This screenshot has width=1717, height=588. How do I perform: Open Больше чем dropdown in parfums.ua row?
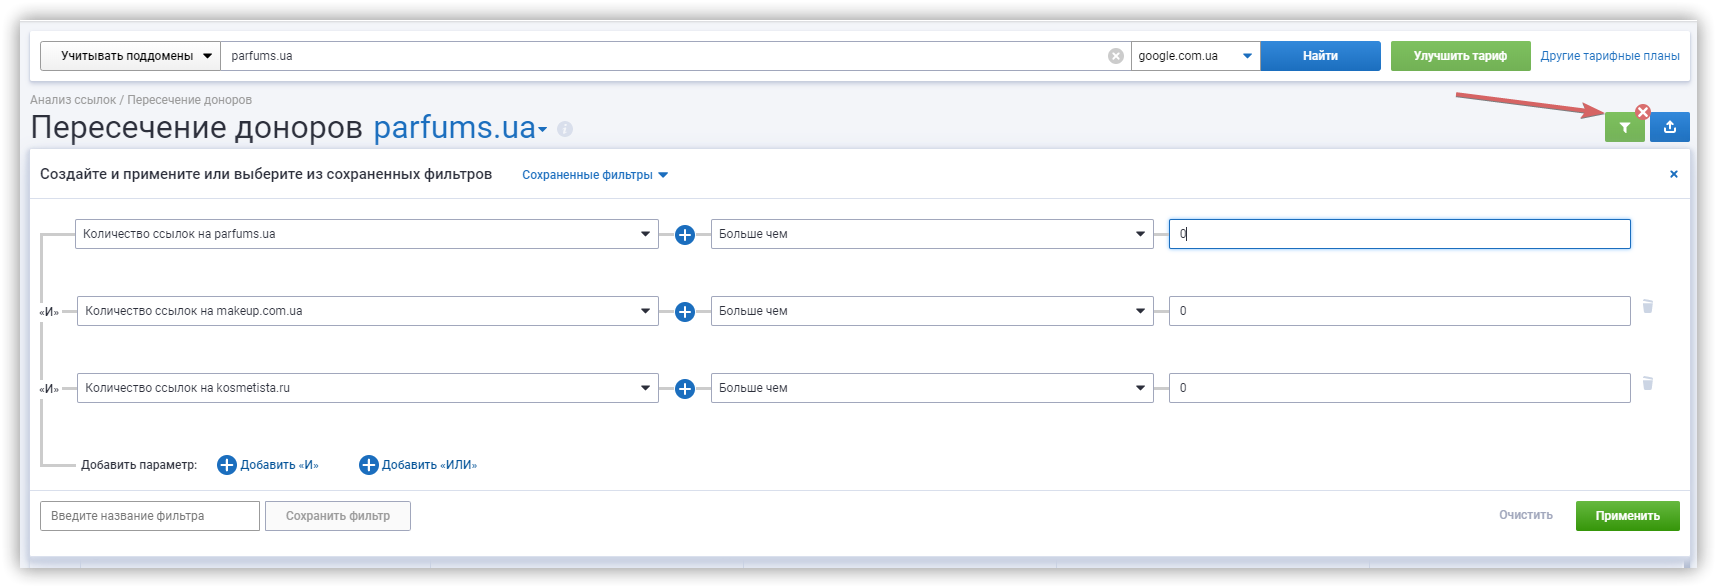932,234
